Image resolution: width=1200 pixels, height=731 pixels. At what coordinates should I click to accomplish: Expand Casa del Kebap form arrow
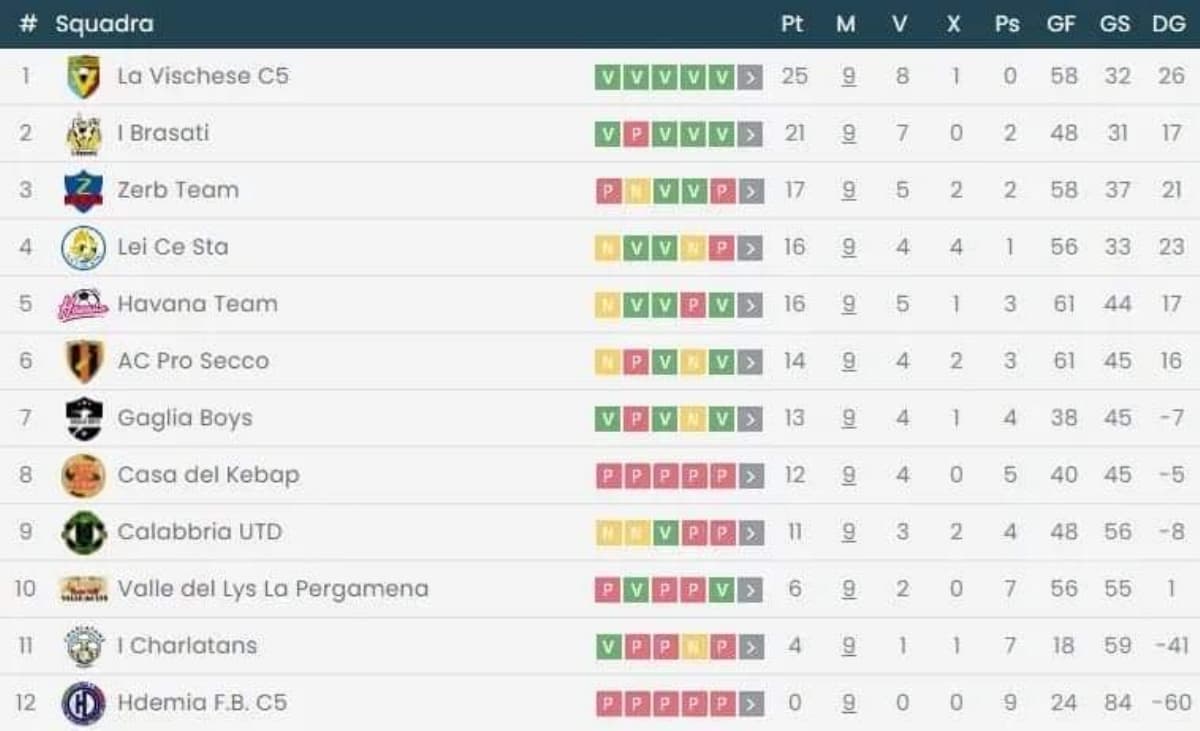tap(751, 476)
